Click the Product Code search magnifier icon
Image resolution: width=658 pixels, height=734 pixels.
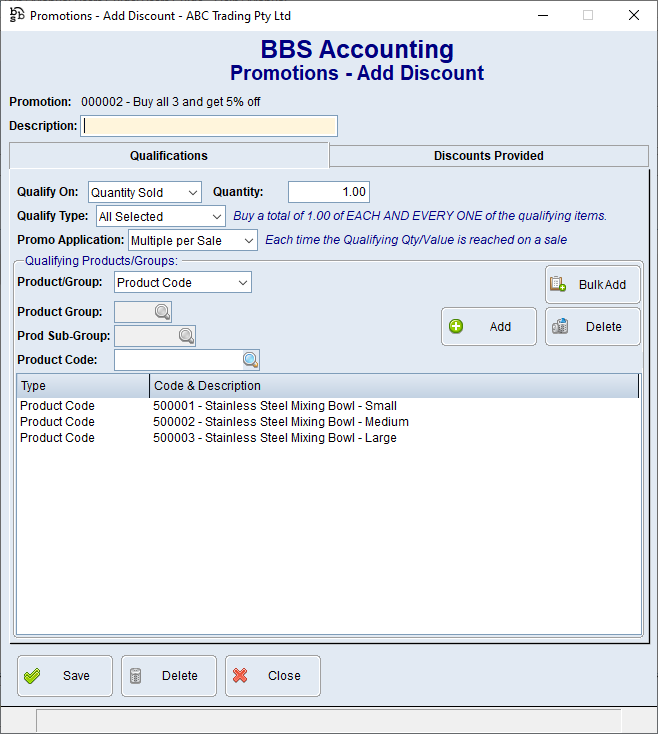pos(250,360)
